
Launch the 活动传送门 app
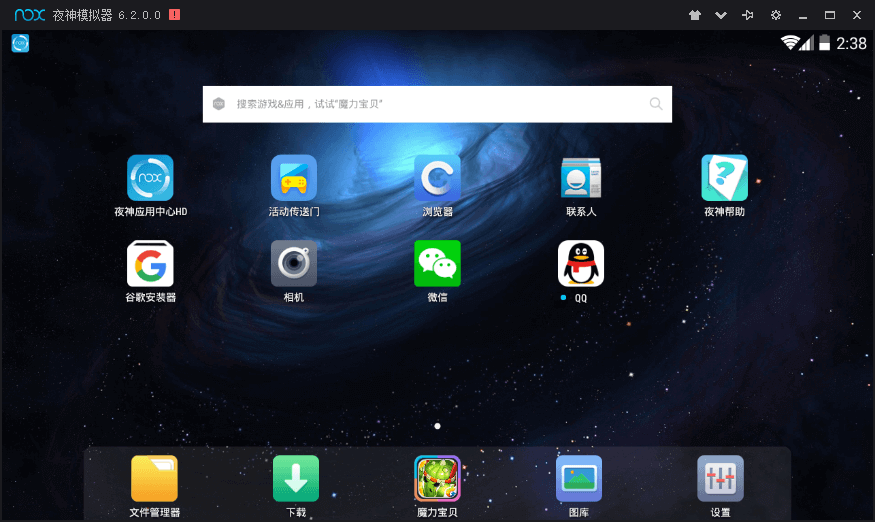pos(294,178)
